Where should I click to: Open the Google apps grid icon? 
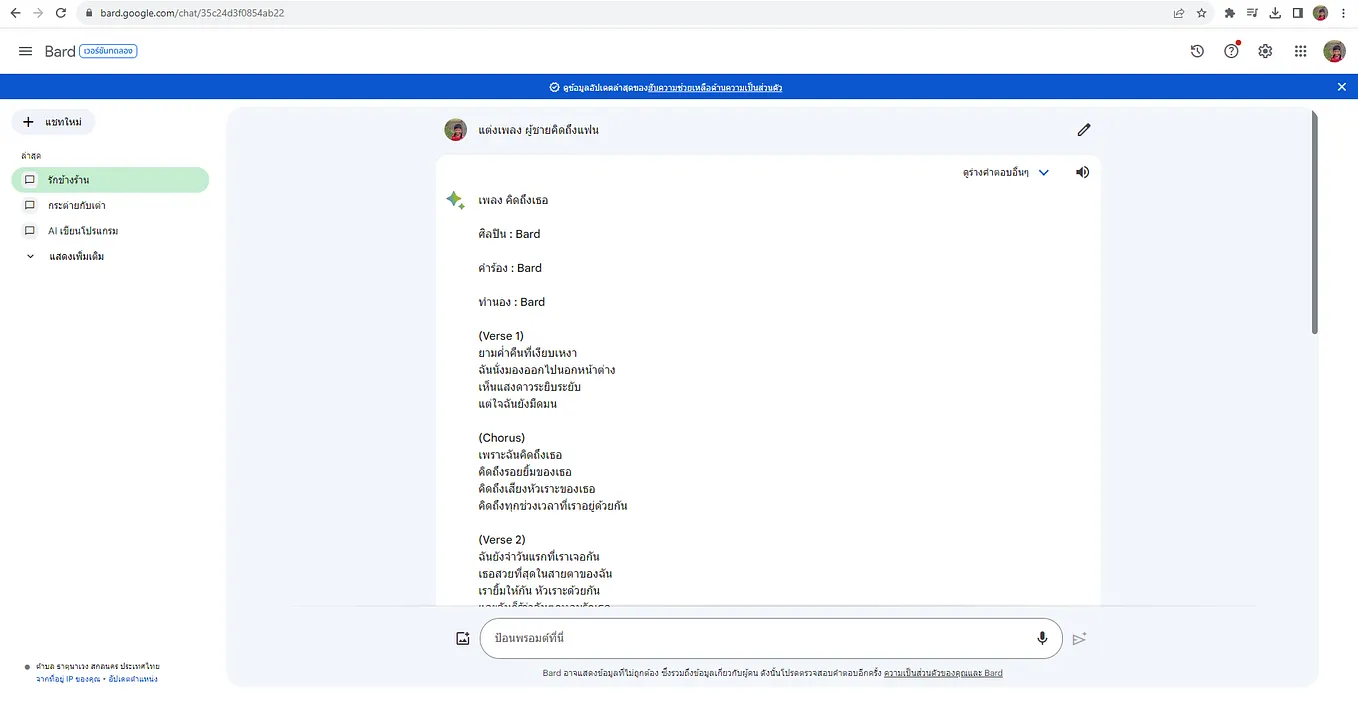pyautogui.click(x=1300, y=50)
